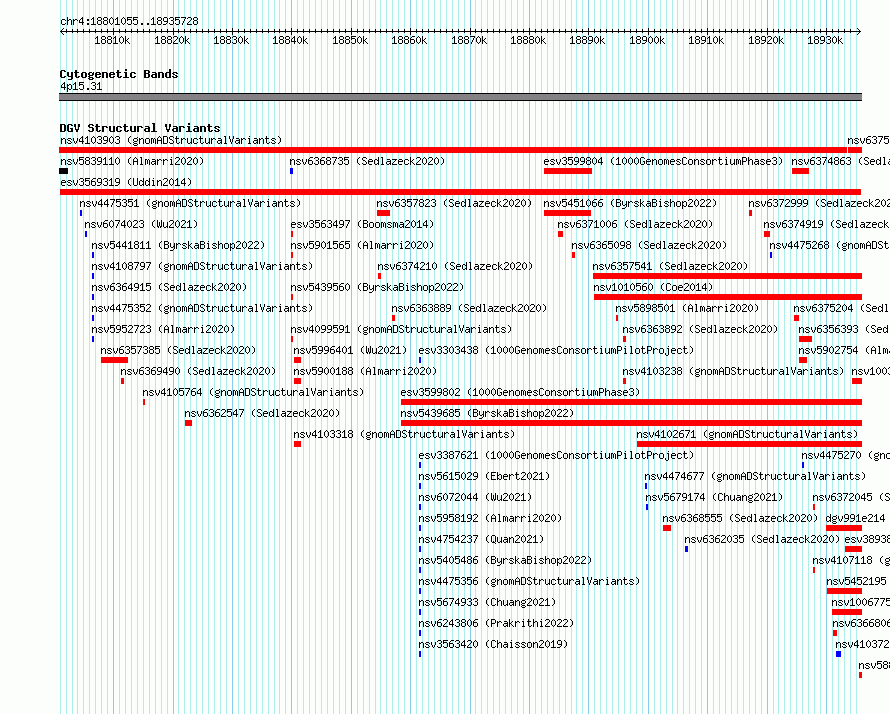The image size is (890, 714).
Task: Open nsv6365098 (Sedlazeck2020) variant
Action: point(649,245)
